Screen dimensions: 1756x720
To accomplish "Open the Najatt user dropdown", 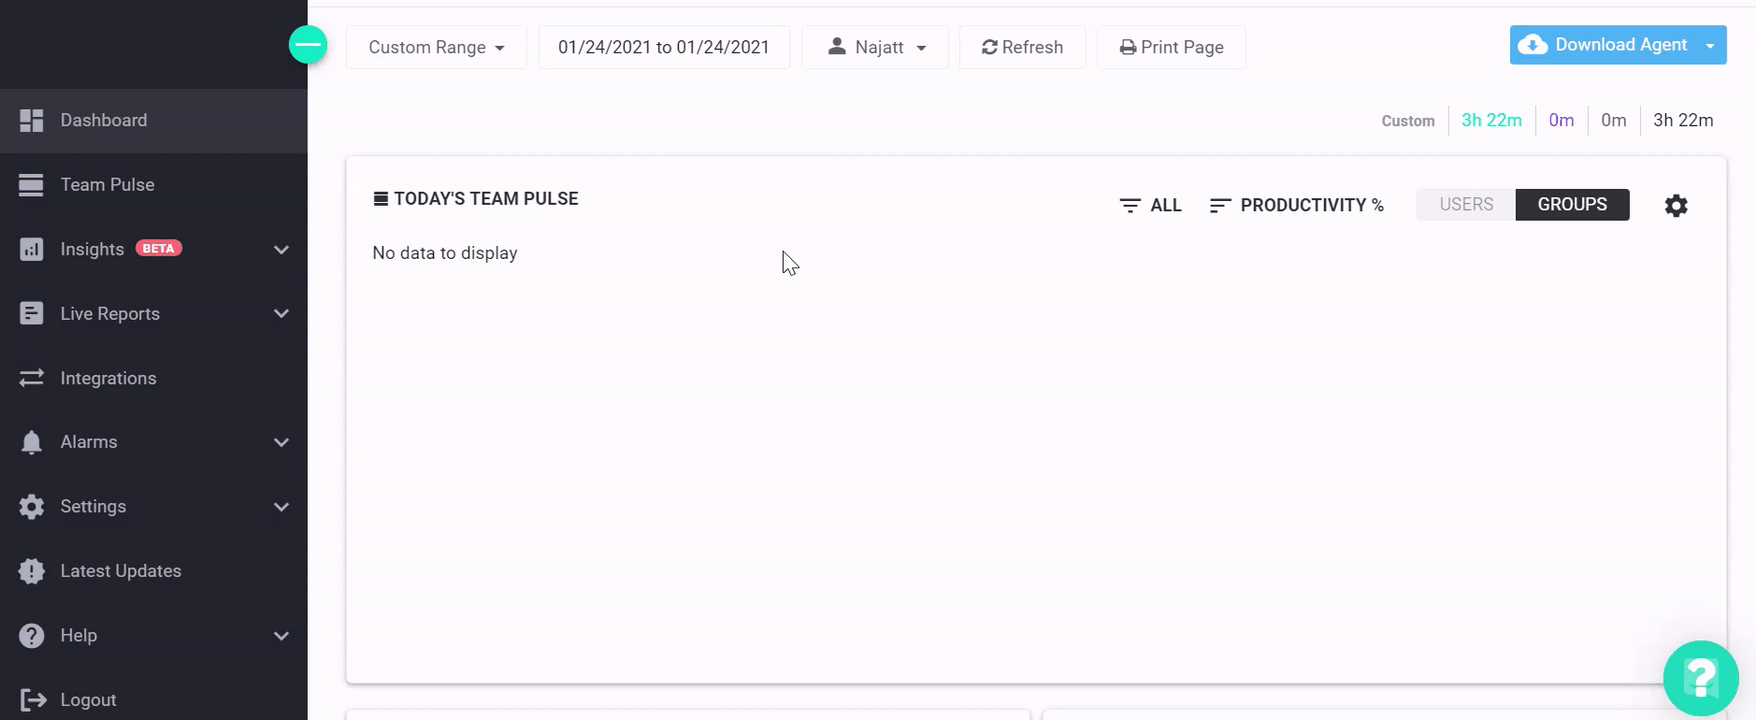I will click(875, 47).
